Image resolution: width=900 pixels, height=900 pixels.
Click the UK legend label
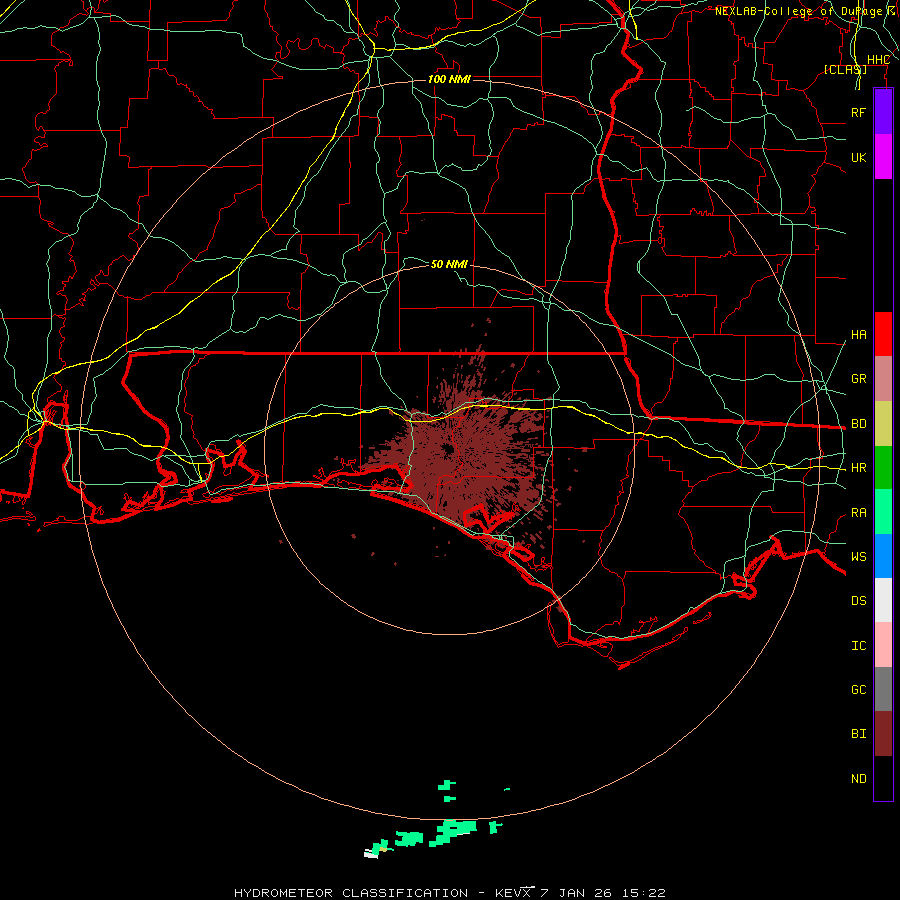[858, 157]
